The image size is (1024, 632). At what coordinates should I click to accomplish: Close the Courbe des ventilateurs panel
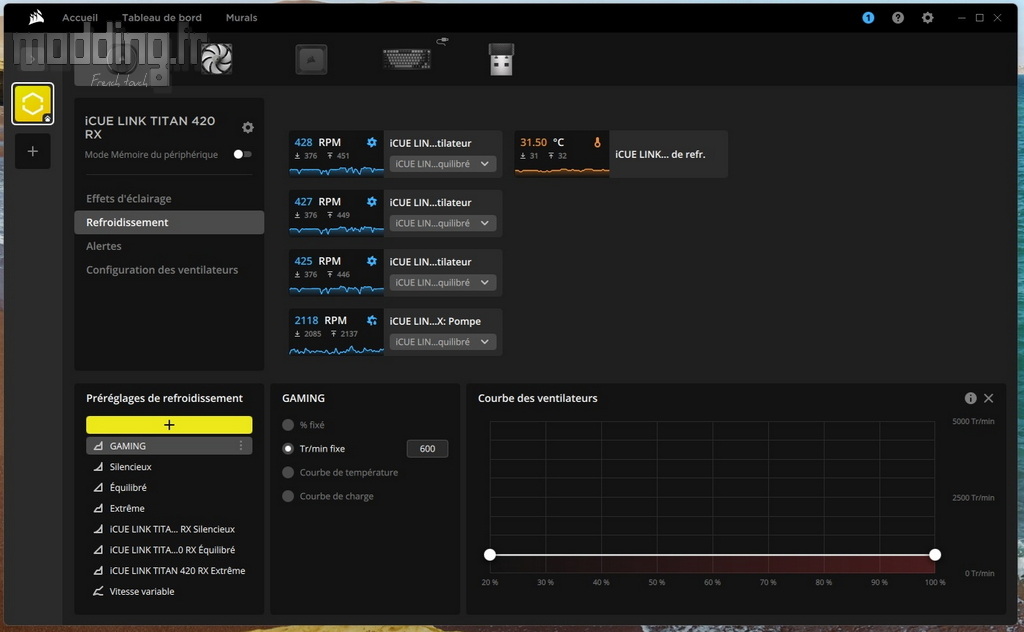coord(989,398)
